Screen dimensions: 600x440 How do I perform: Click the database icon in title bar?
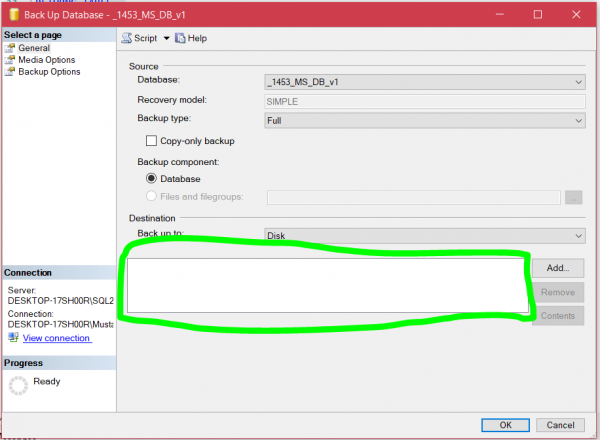click(x=14, y=15)
